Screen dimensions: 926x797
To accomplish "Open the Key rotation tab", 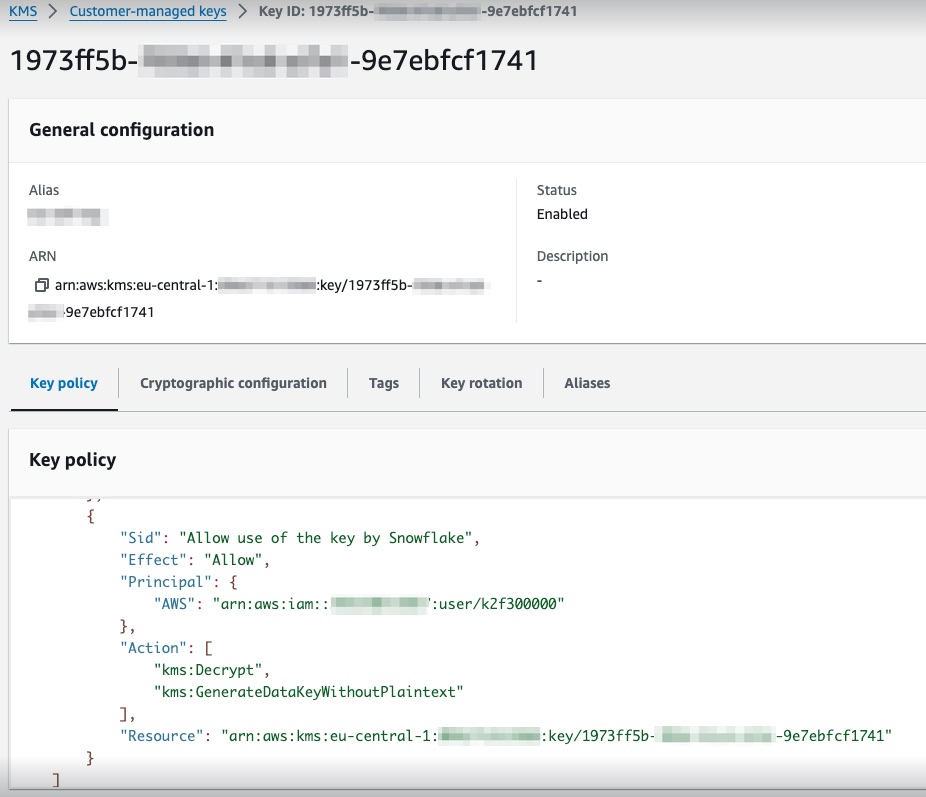I will [x=481, y=383].
